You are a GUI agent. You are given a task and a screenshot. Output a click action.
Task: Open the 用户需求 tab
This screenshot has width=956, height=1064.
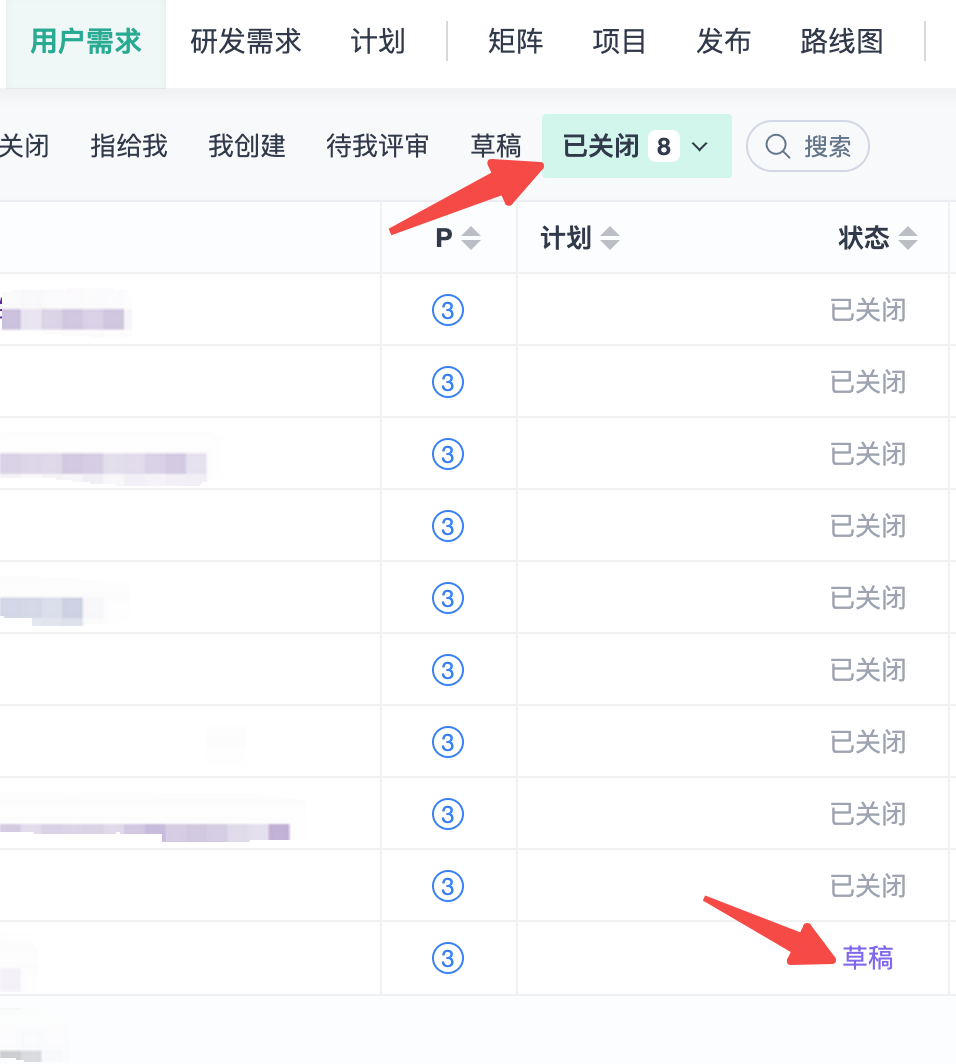coord(85,42)
